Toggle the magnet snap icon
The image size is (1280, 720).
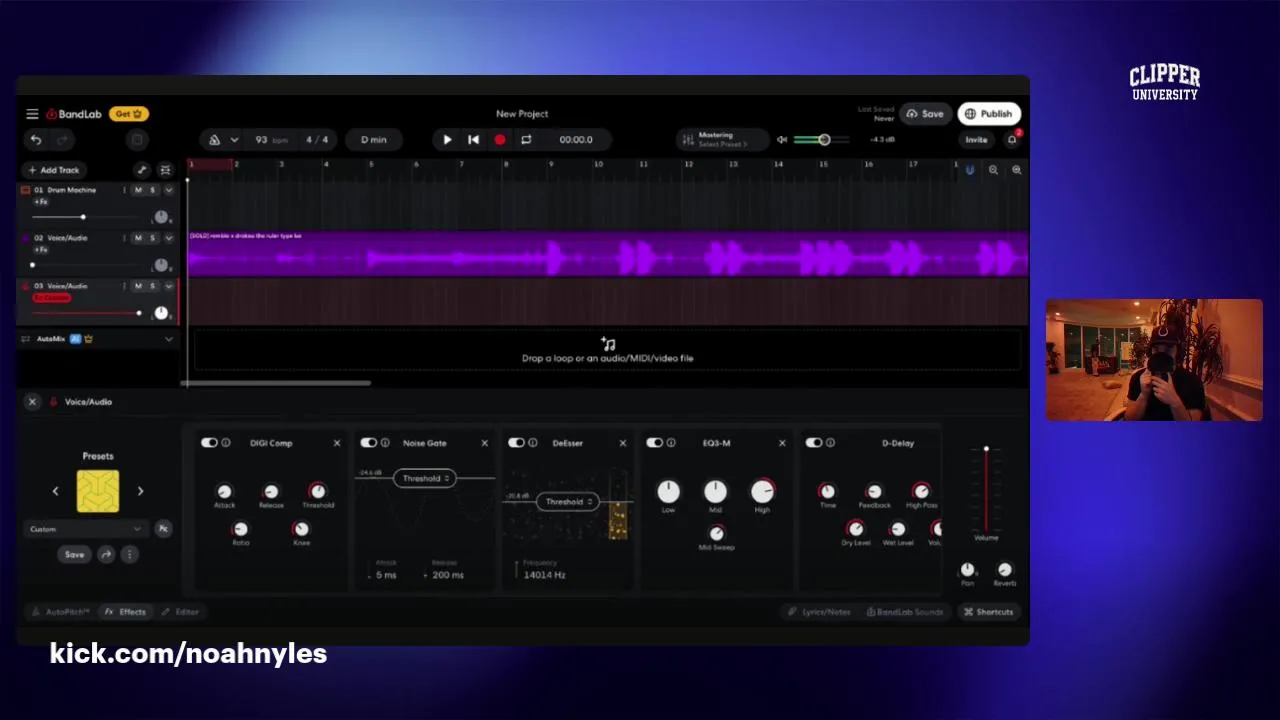click(969, 170)
